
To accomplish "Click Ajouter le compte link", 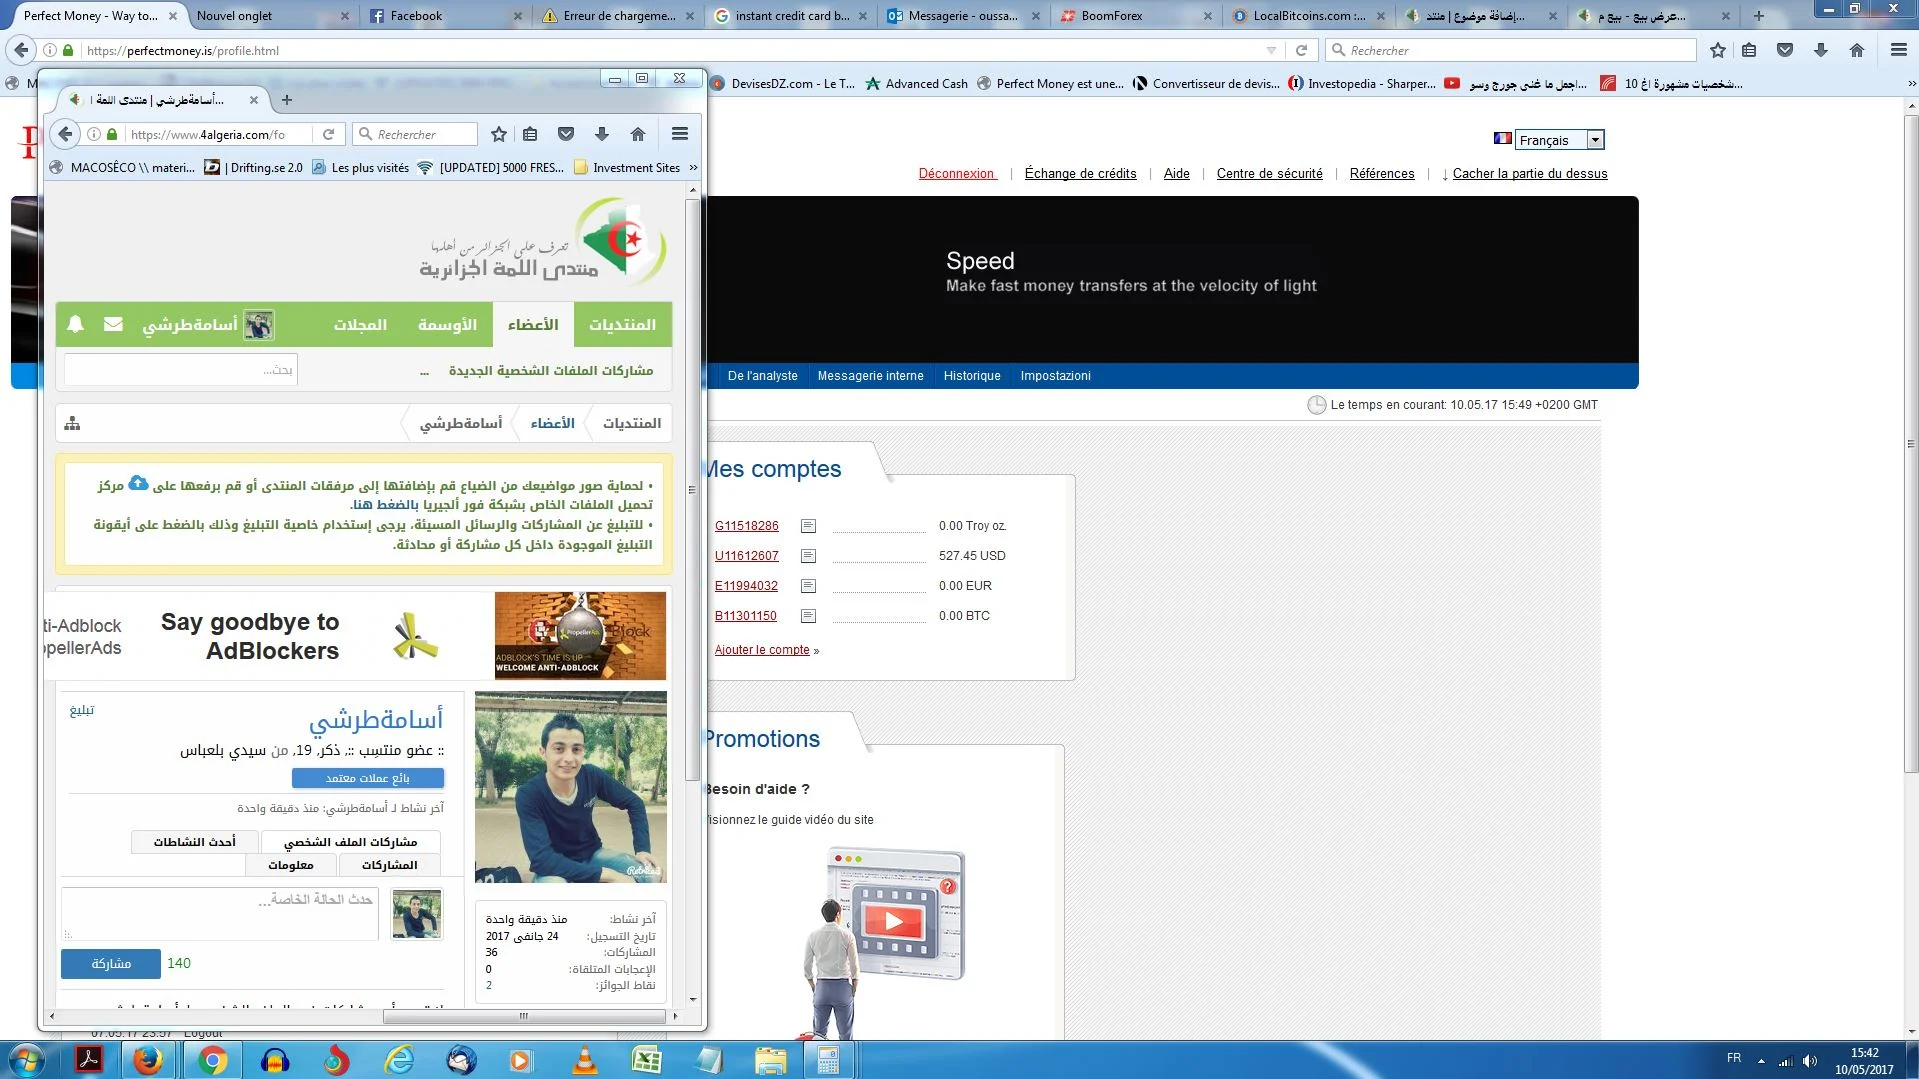I will pyautogui.click(x=762, y=650).
